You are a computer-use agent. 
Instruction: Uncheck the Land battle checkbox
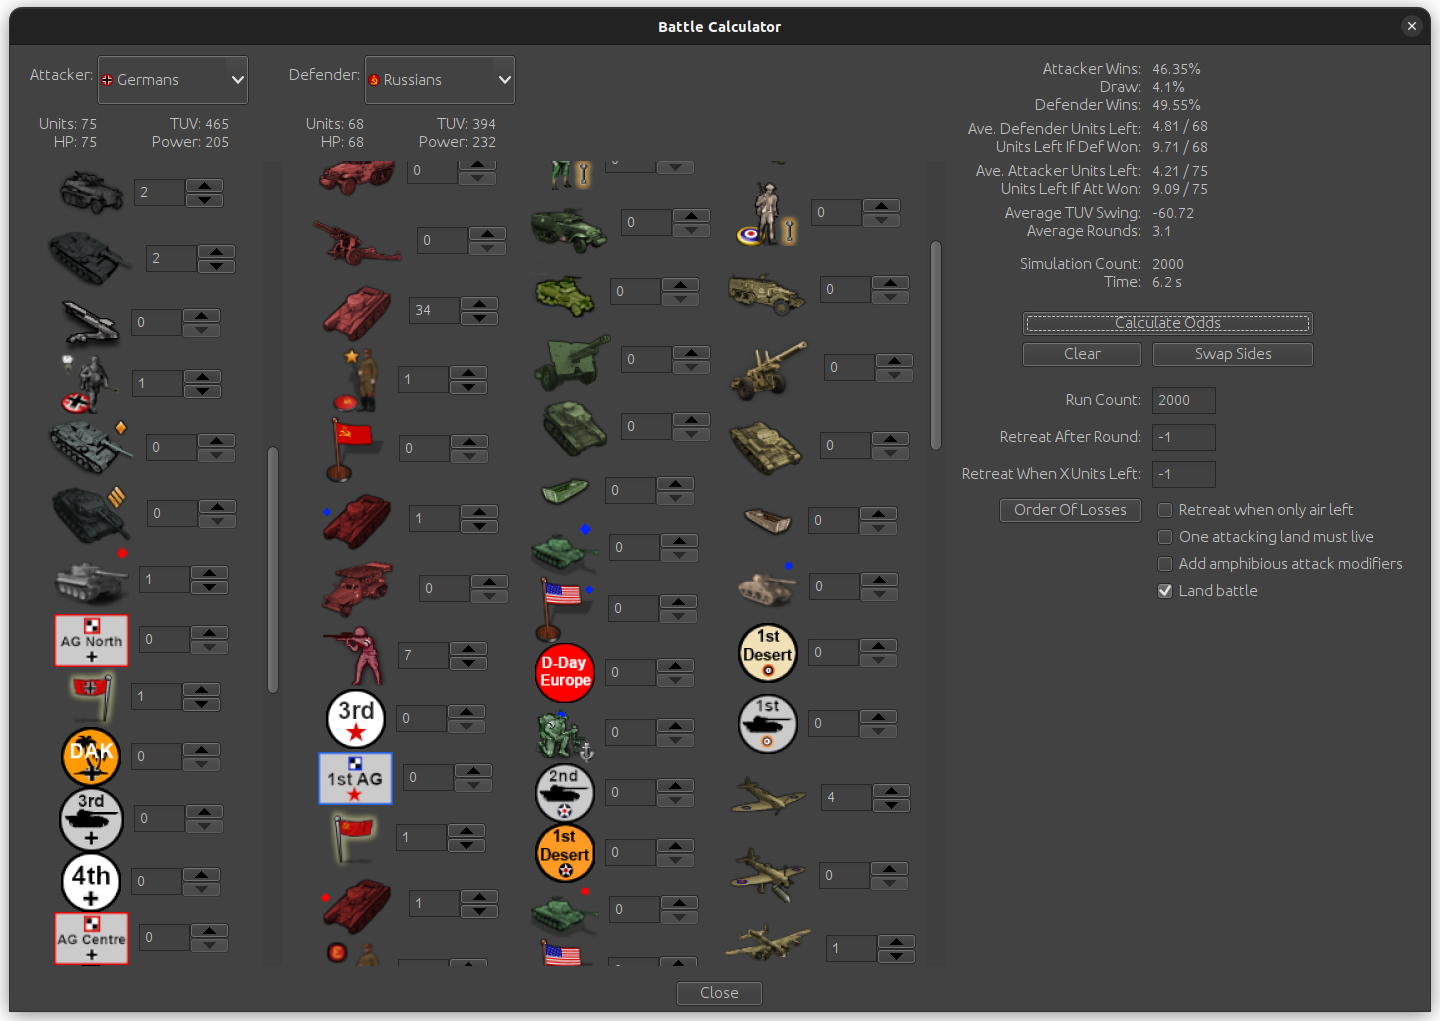1165,591
